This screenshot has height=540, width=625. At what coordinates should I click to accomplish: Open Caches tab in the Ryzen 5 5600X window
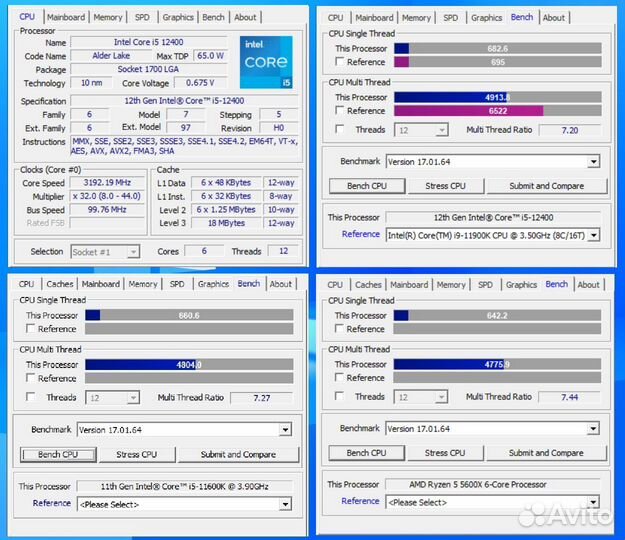368,285
